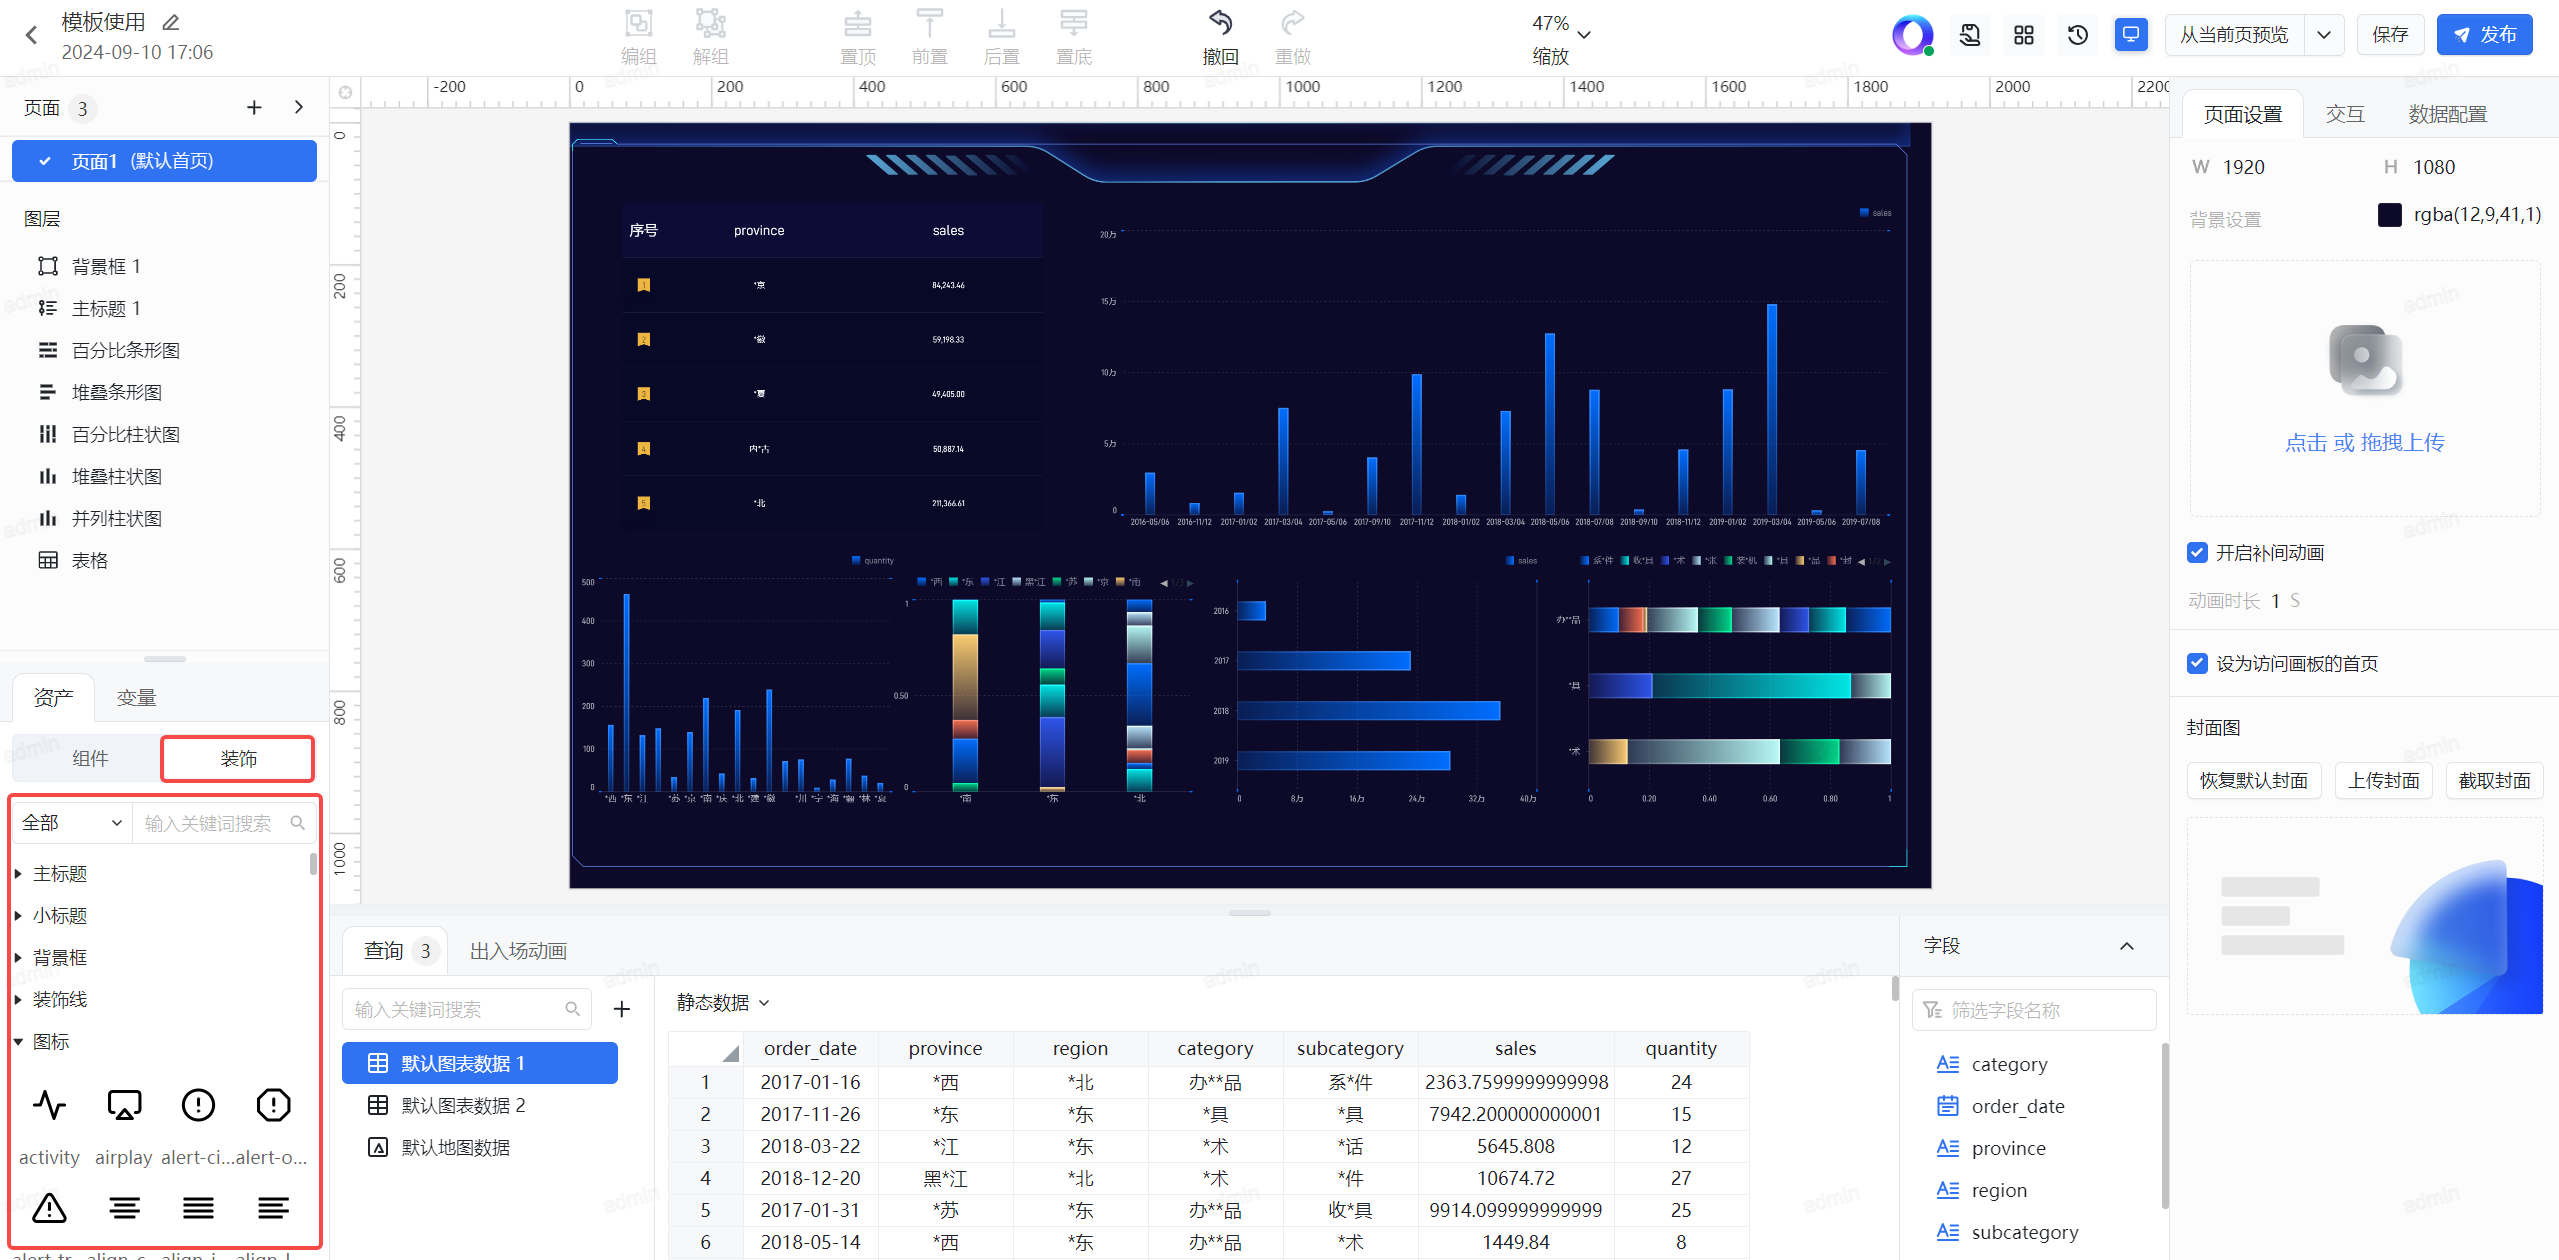This screenshot has height=1260, width=2559.
Task: Select the activity decoration icon
Action: pyautogui.click(x=49, y=1105)
